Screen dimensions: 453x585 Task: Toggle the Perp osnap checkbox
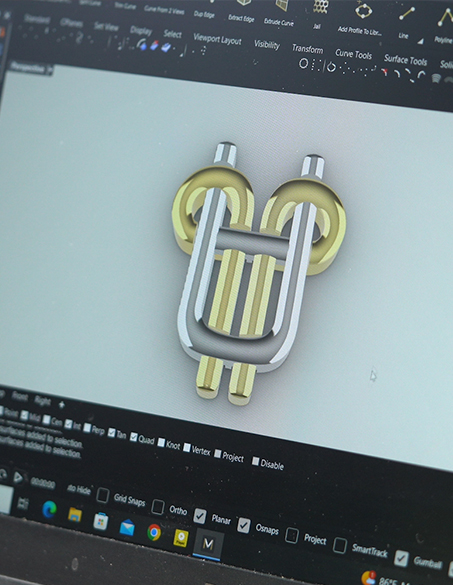click(x=87, y=428)
